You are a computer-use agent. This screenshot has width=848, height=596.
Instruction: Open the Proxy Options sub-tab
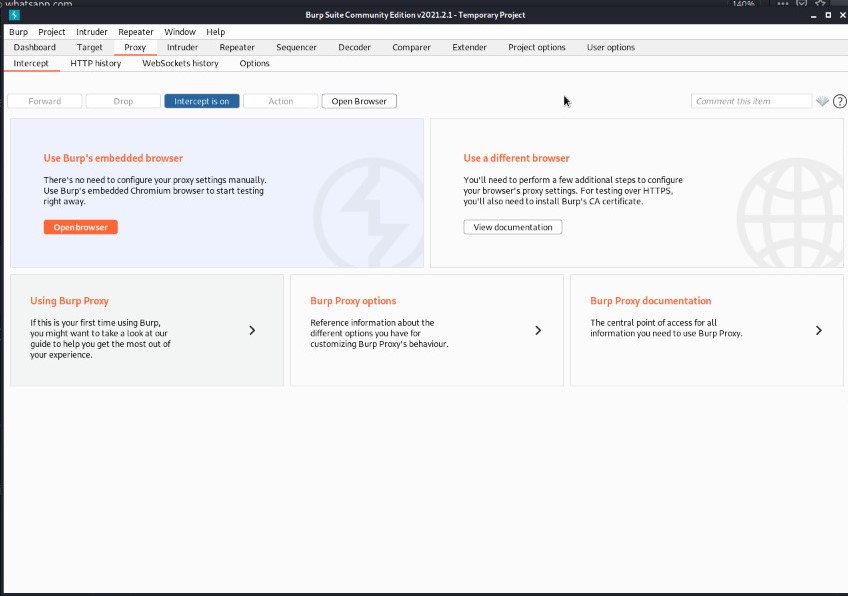pos(255,64)
